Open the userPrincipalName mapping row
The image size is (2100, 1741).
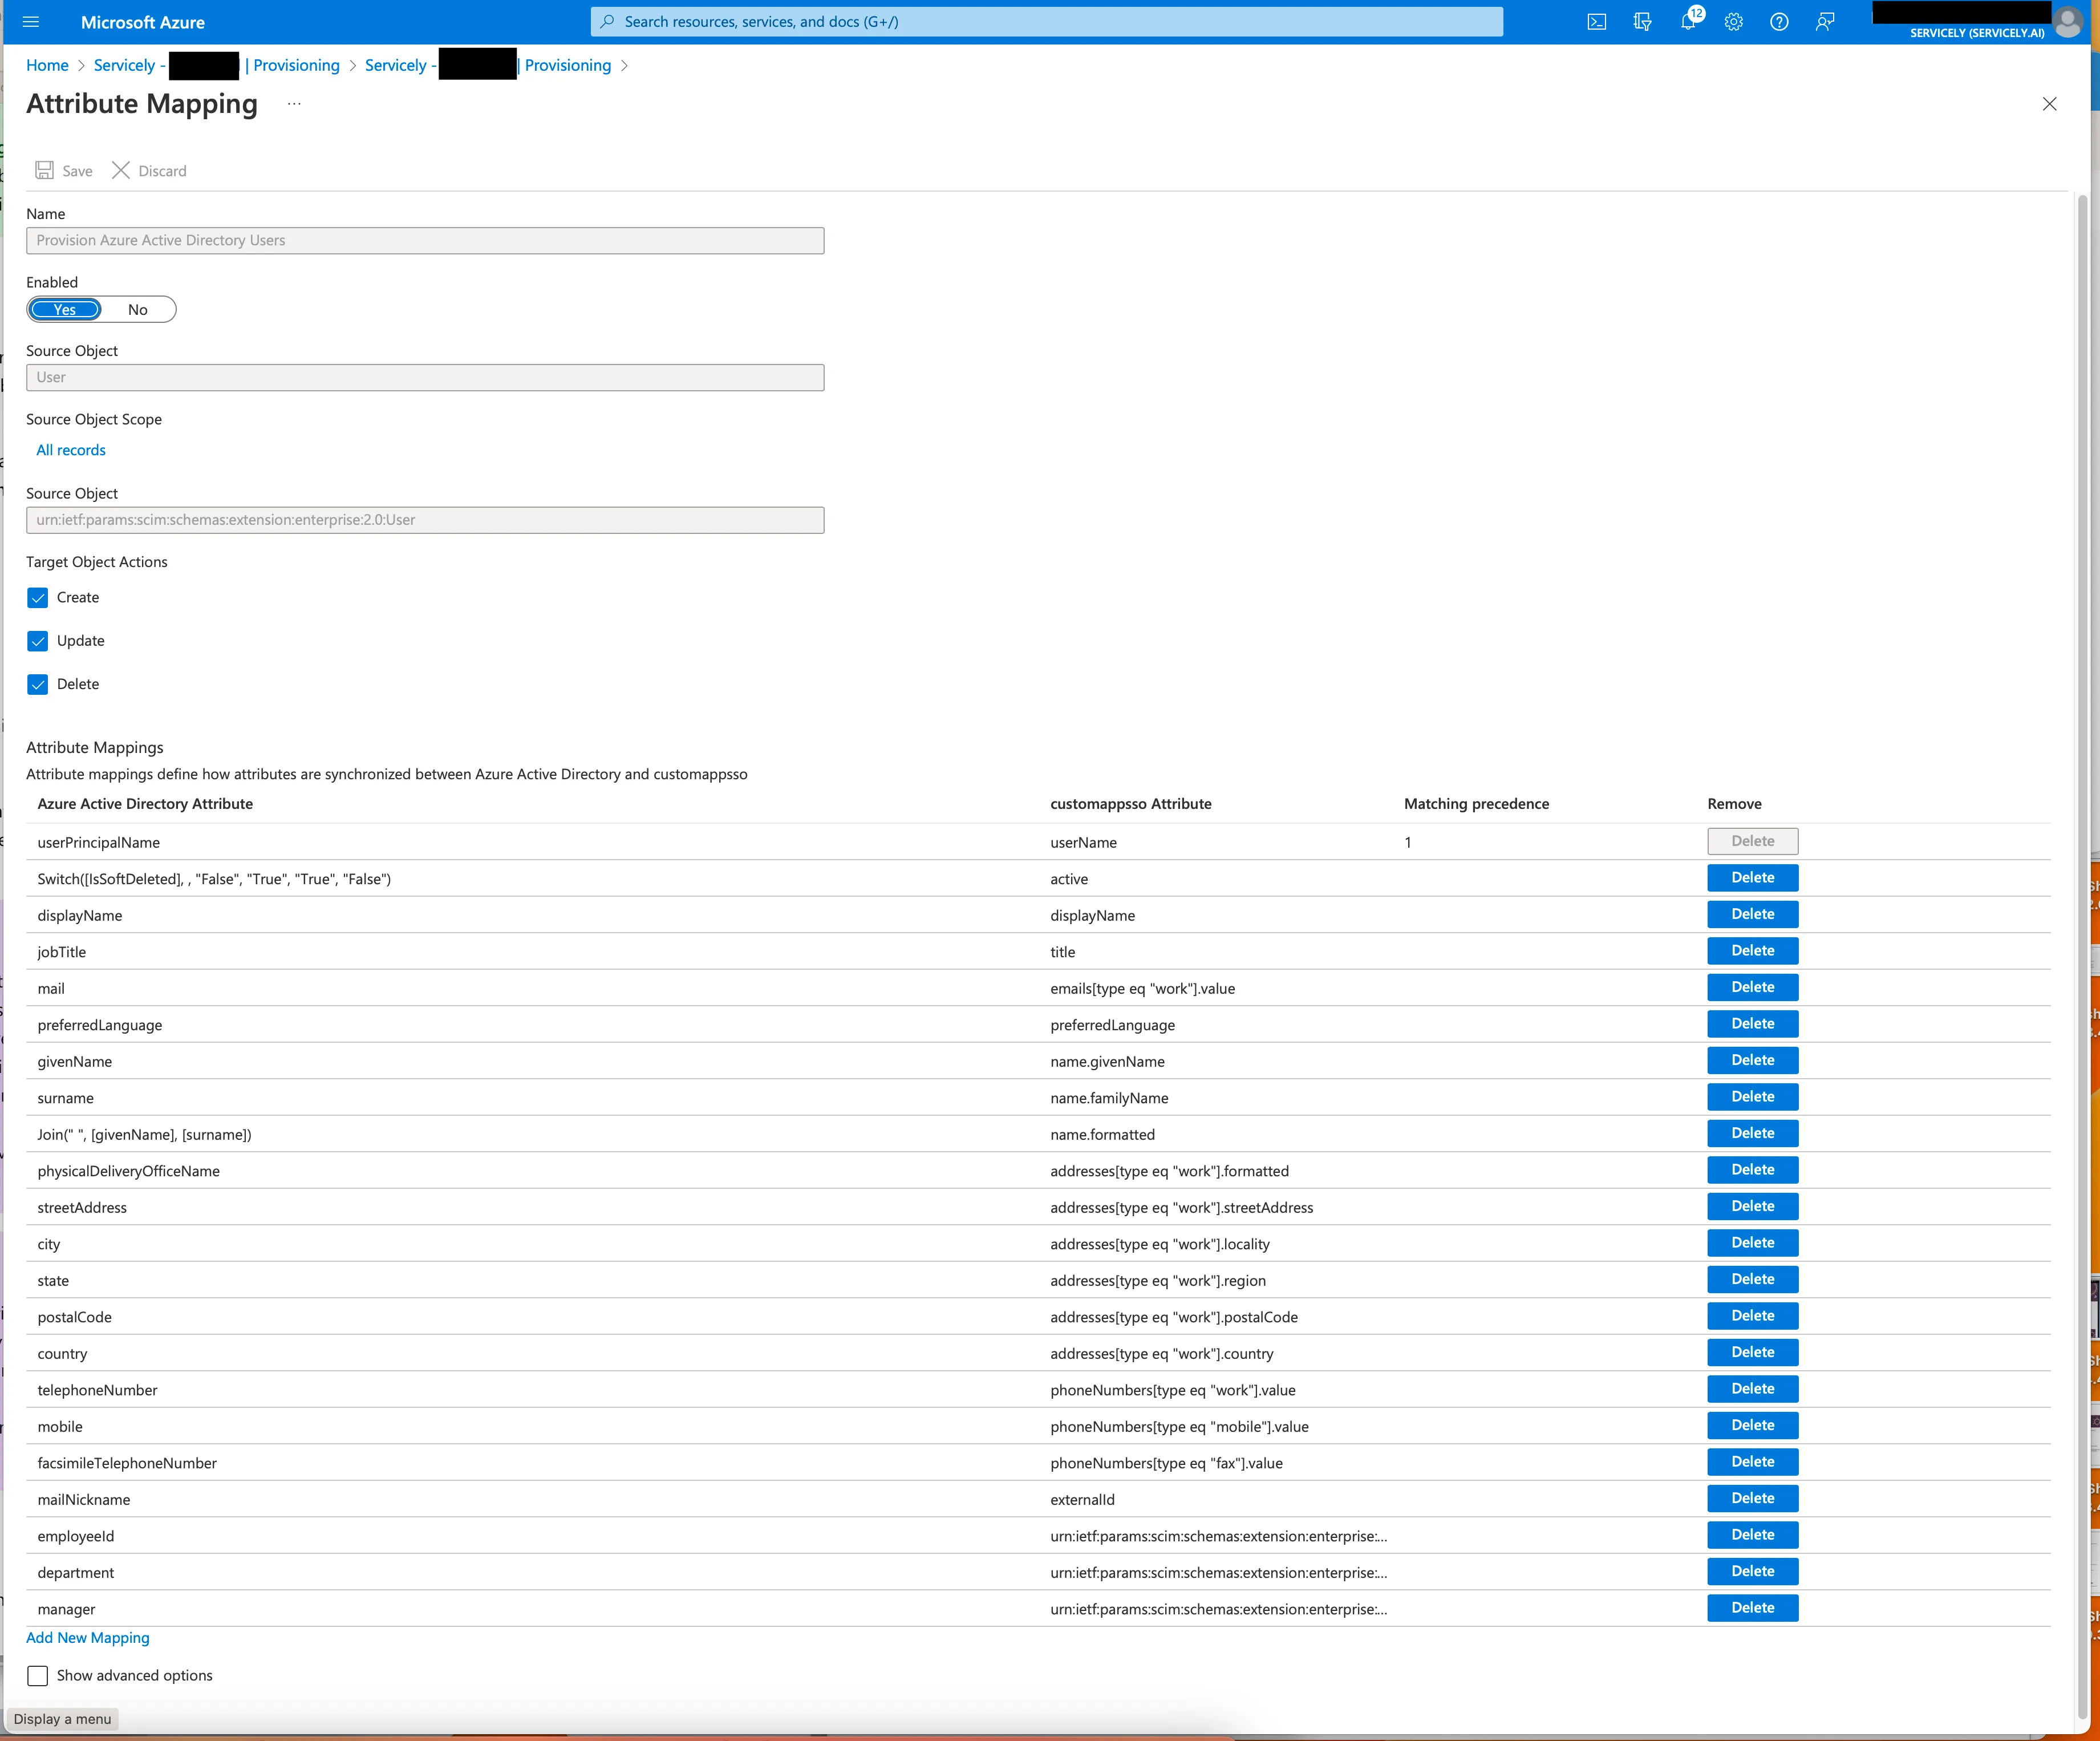coord(1038,842)
